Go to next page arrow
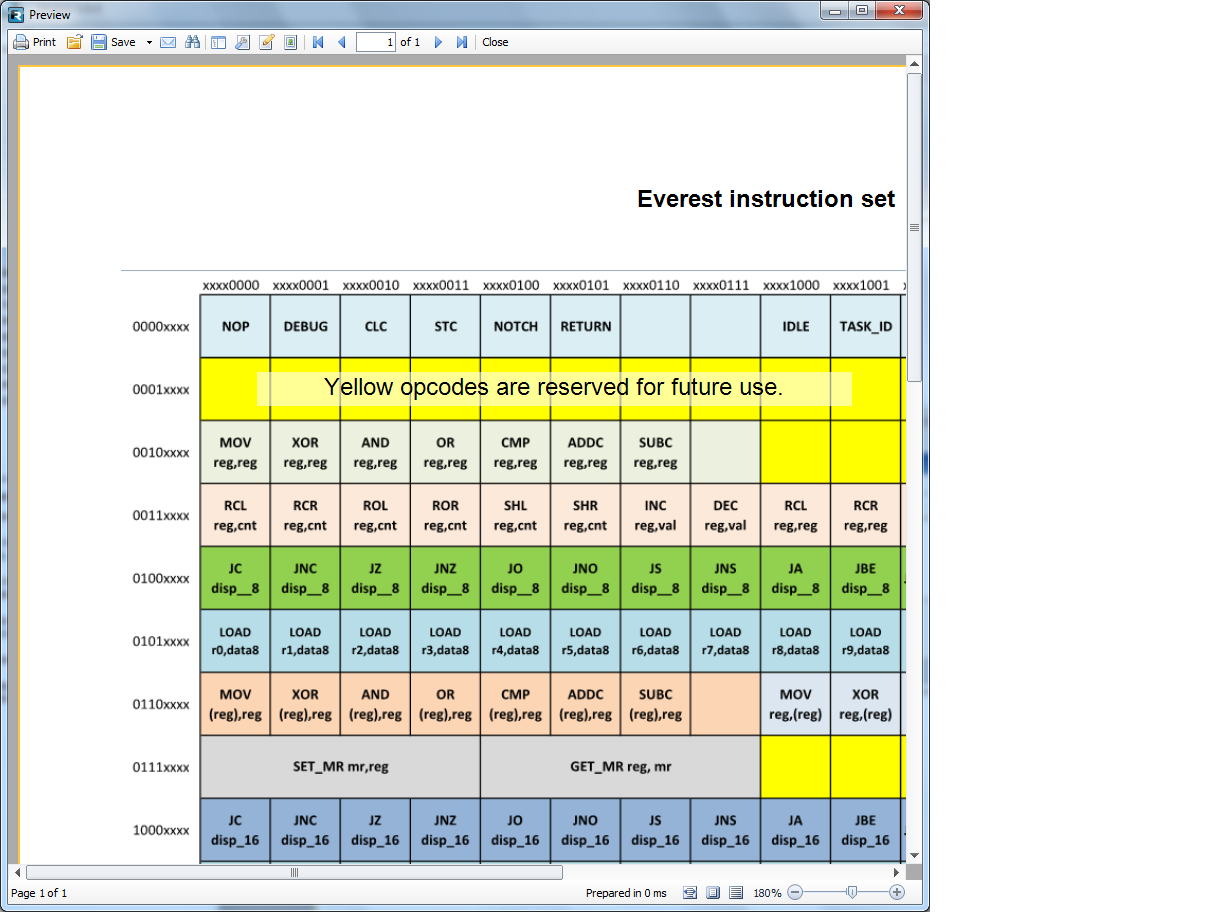 [438, 42]
